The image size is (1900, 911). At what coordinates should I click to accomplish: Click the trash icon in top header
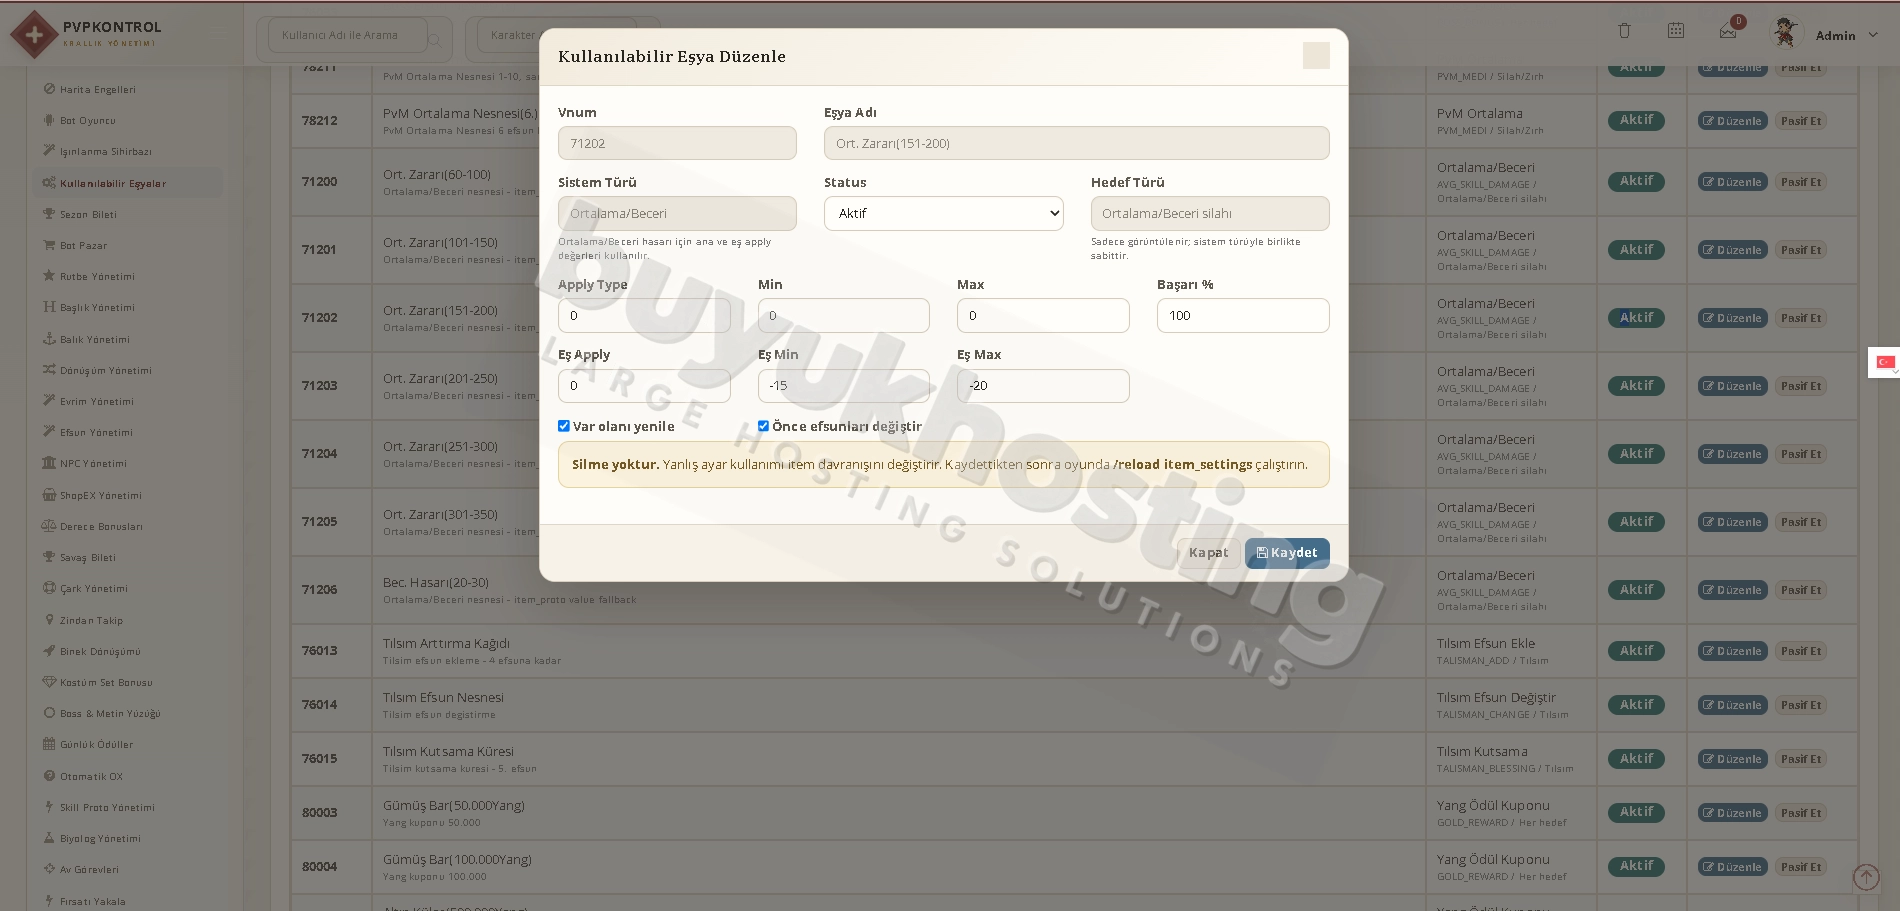(1624, 31)
